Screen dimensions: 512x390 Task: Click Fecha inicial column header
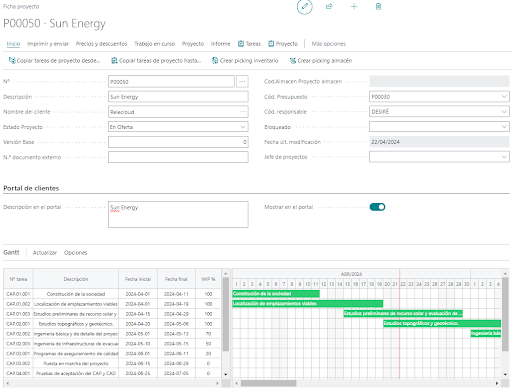(138, 279)
